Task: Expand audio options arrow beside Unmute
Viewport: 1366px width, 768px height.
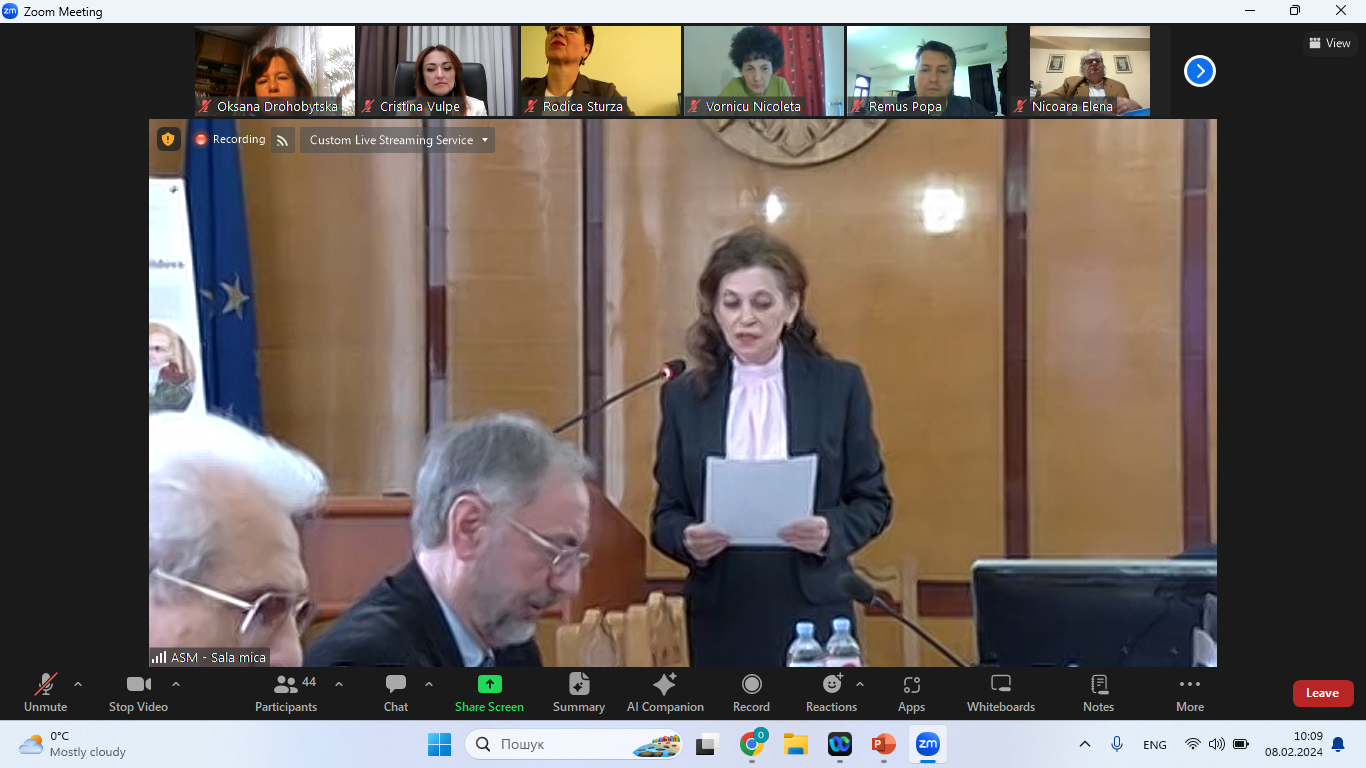Action: (x=78, y=684)
